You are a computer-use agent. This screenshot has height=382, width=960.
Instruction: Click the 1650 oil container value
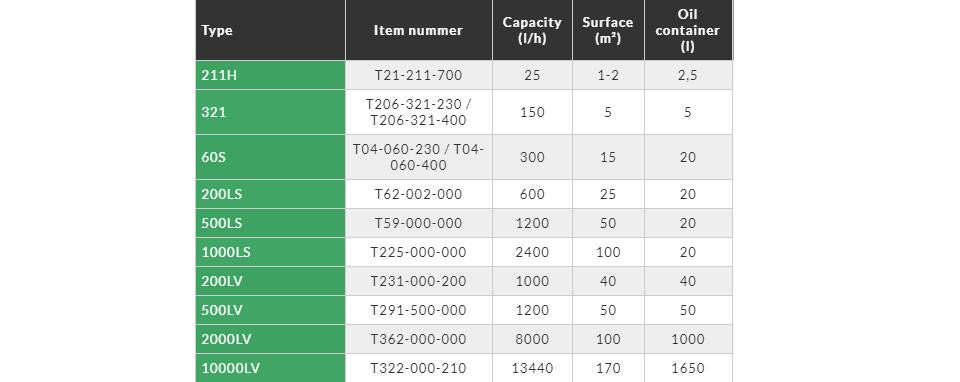(688, 368)
